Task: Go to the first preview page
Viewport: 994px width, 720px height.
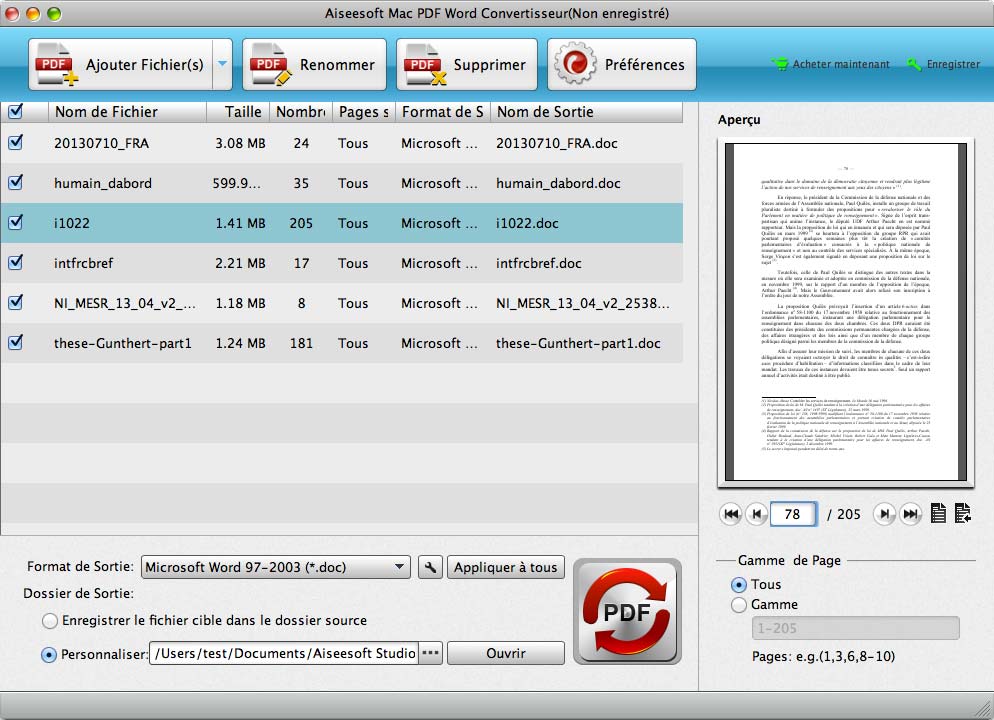Action: pos(731,514)
